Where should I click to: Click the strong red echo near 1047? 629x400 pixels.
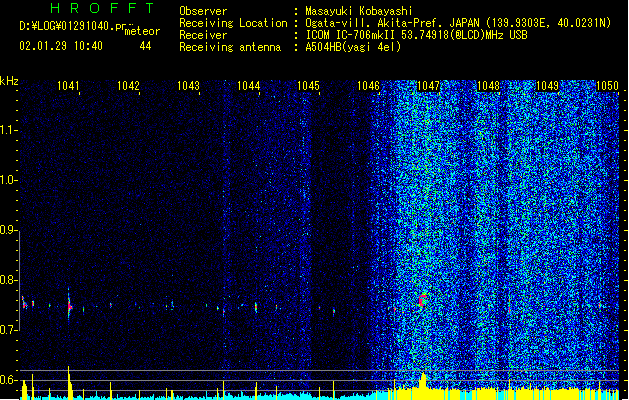click(x=422, y=300)
